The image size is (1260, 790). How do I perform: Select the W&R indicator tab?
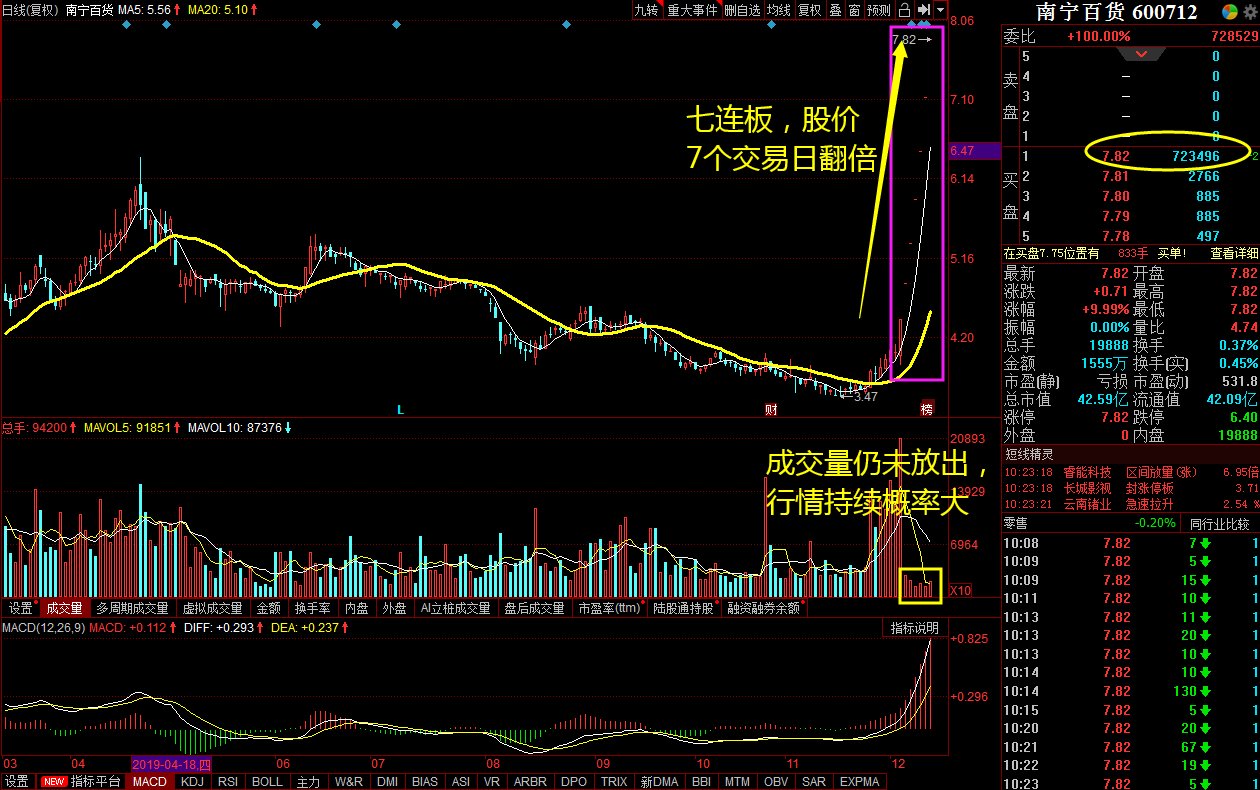(x=349, y=781)
